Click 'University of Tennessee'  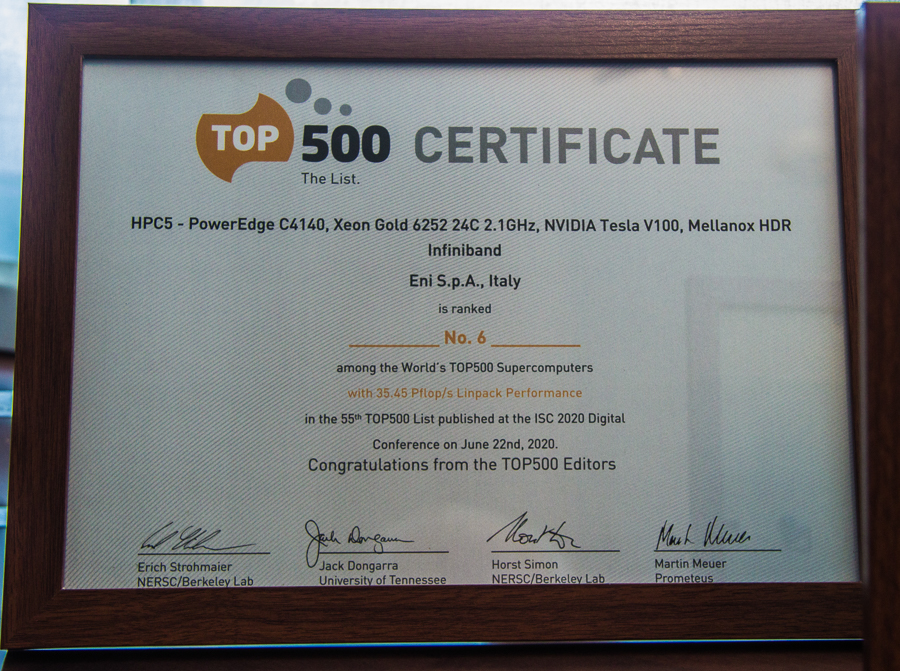[x=382, y=580]
